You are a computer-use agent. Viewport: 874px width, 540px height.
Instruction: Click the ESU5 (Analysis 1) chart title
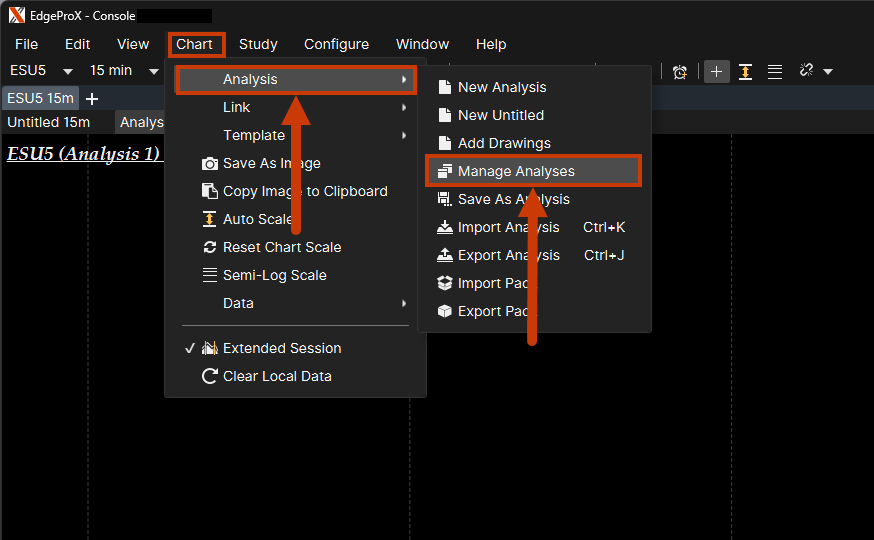click(83, 154)
